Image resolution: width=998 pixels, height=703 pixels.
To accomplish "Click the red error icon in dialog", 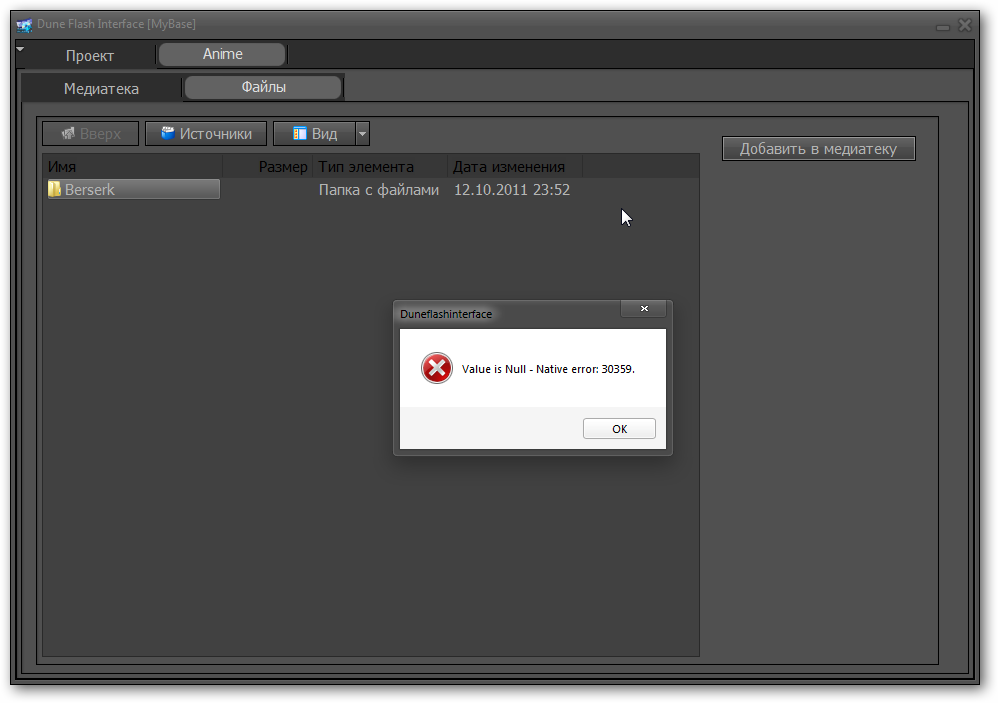I will (x=437, y=369).
